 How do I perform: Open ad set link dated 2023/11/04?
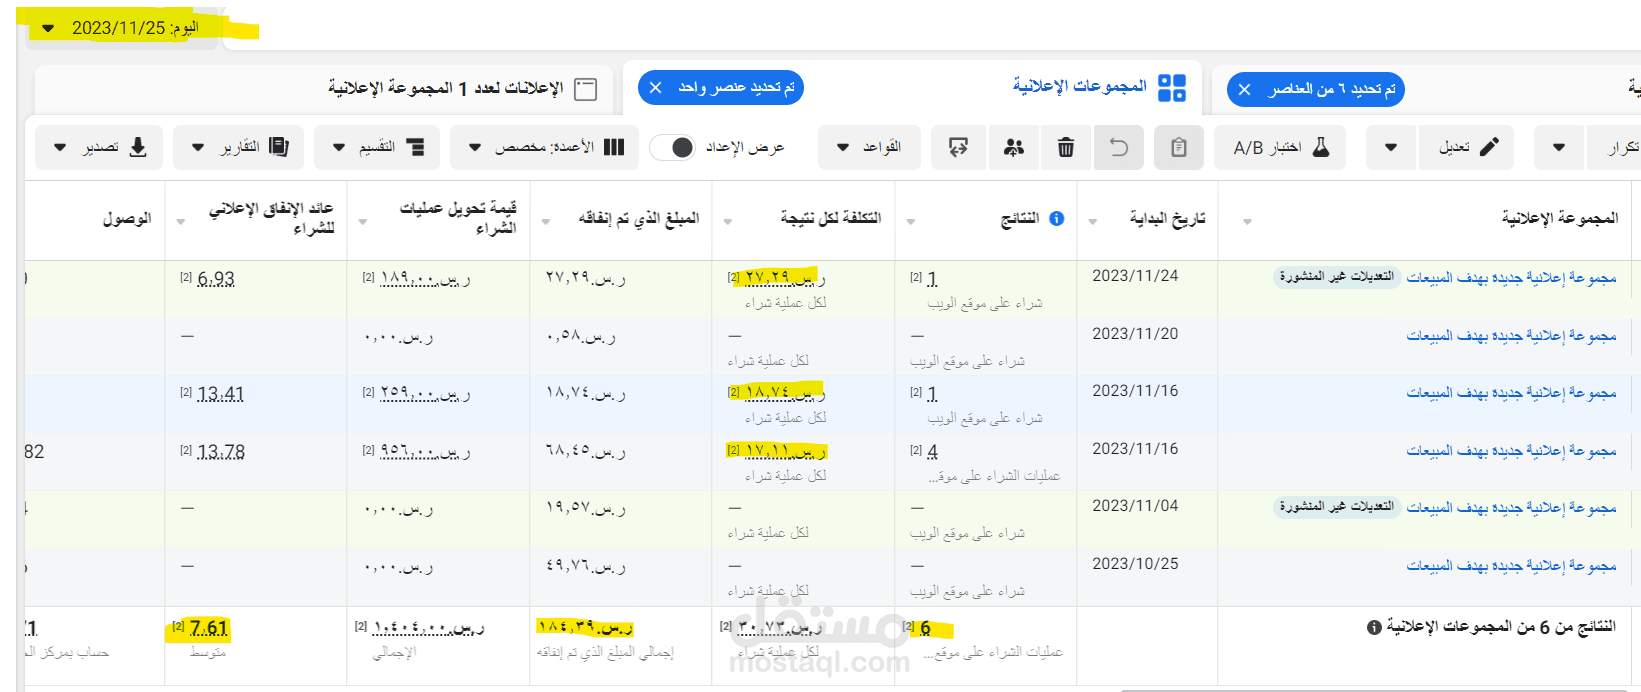1511,508
